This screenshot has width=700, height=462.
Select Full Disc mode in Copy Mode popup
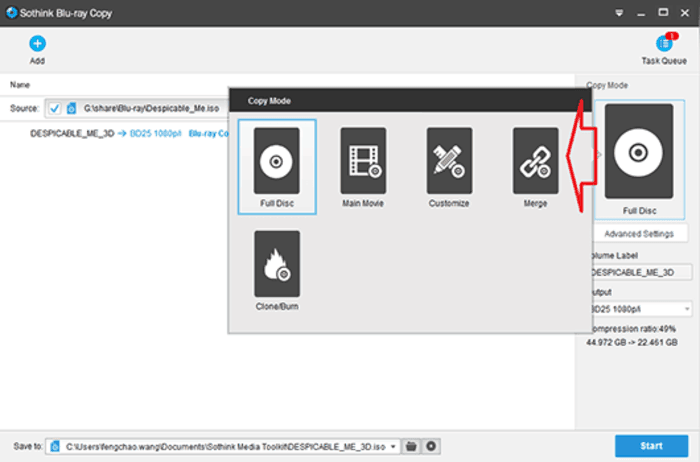(x=277, y=166)
